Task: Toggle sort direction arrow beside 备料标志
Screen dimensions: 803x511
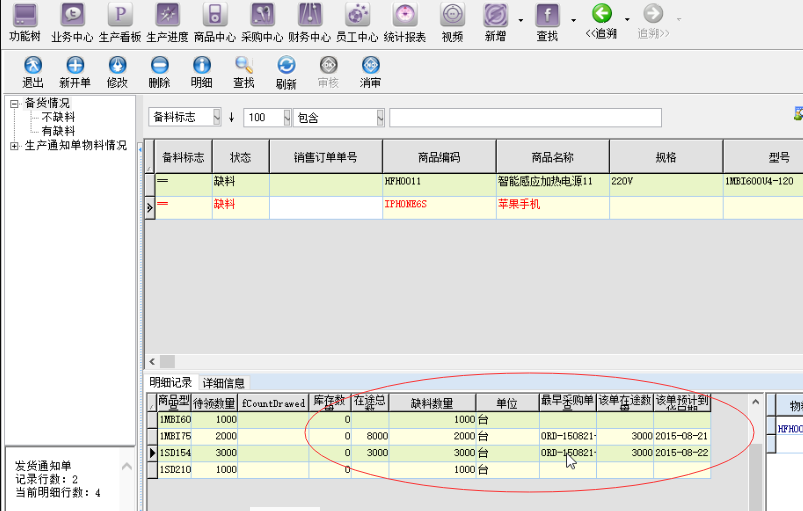Action: (x=231, y=117)
